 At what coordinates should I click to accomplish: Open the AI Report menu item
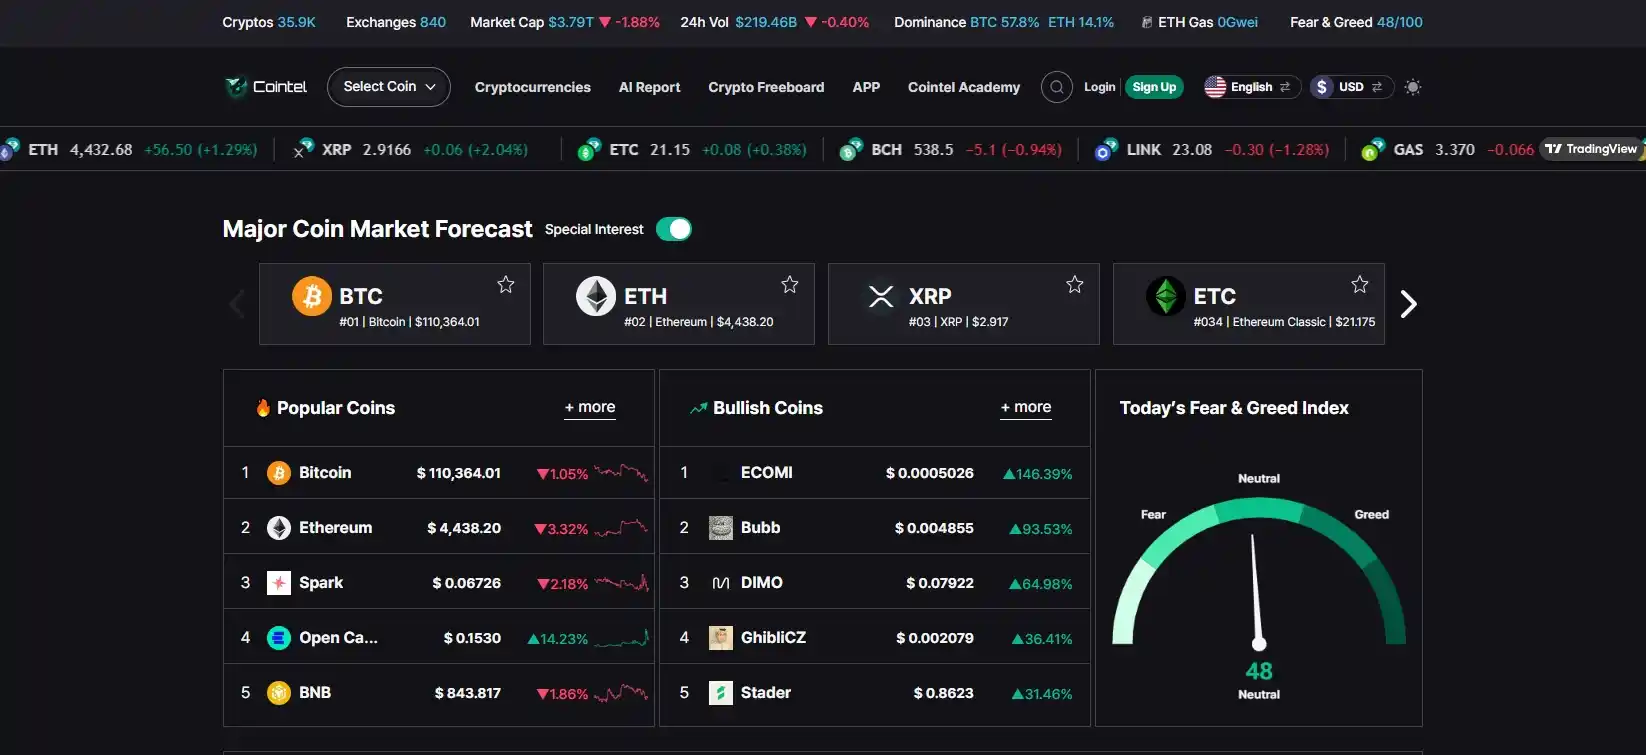pyautogui.click(x=650, y=87)
